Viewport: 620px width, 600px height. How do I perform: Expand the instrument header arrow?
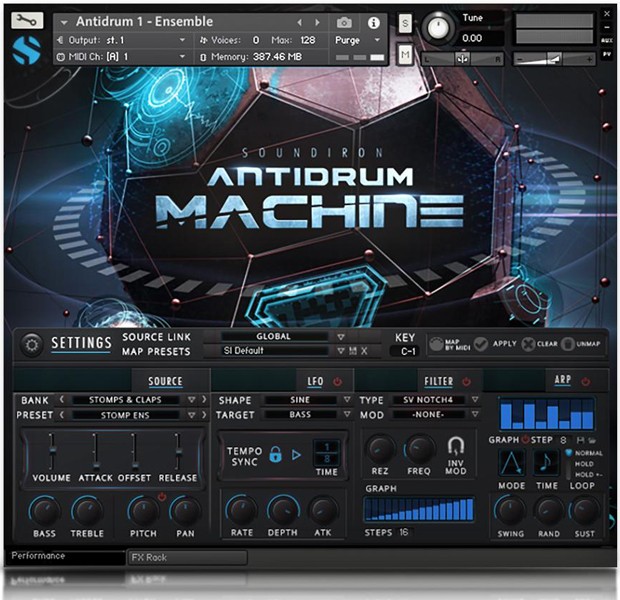64,23
